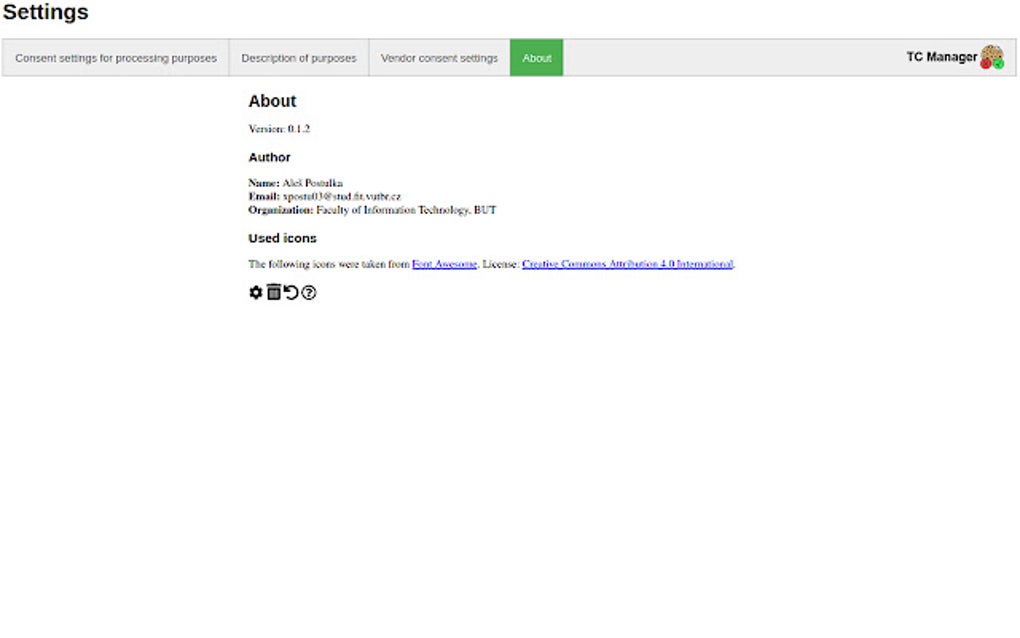Select the gear settings icon under Used icons
The height and width of the screenshot is (638, 1020).
tap(256, 292)
